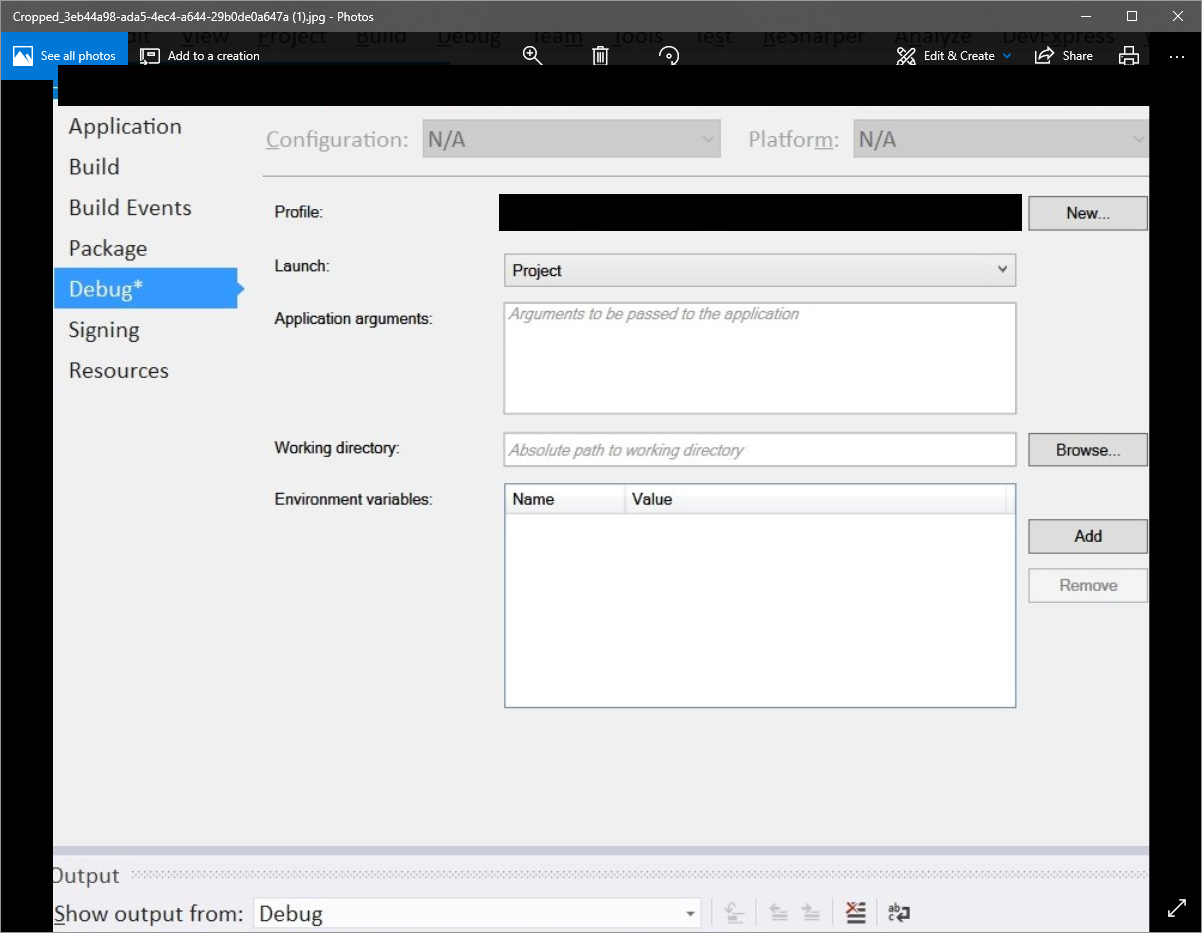Open the Show output from dropdown

coord(689,913)
